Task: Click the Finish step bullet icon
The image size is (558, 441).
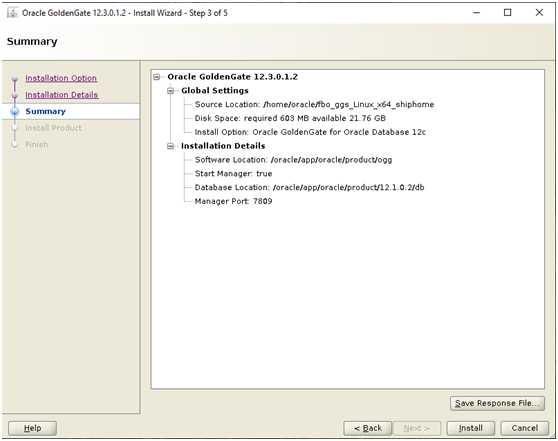Action: [15, 145]
